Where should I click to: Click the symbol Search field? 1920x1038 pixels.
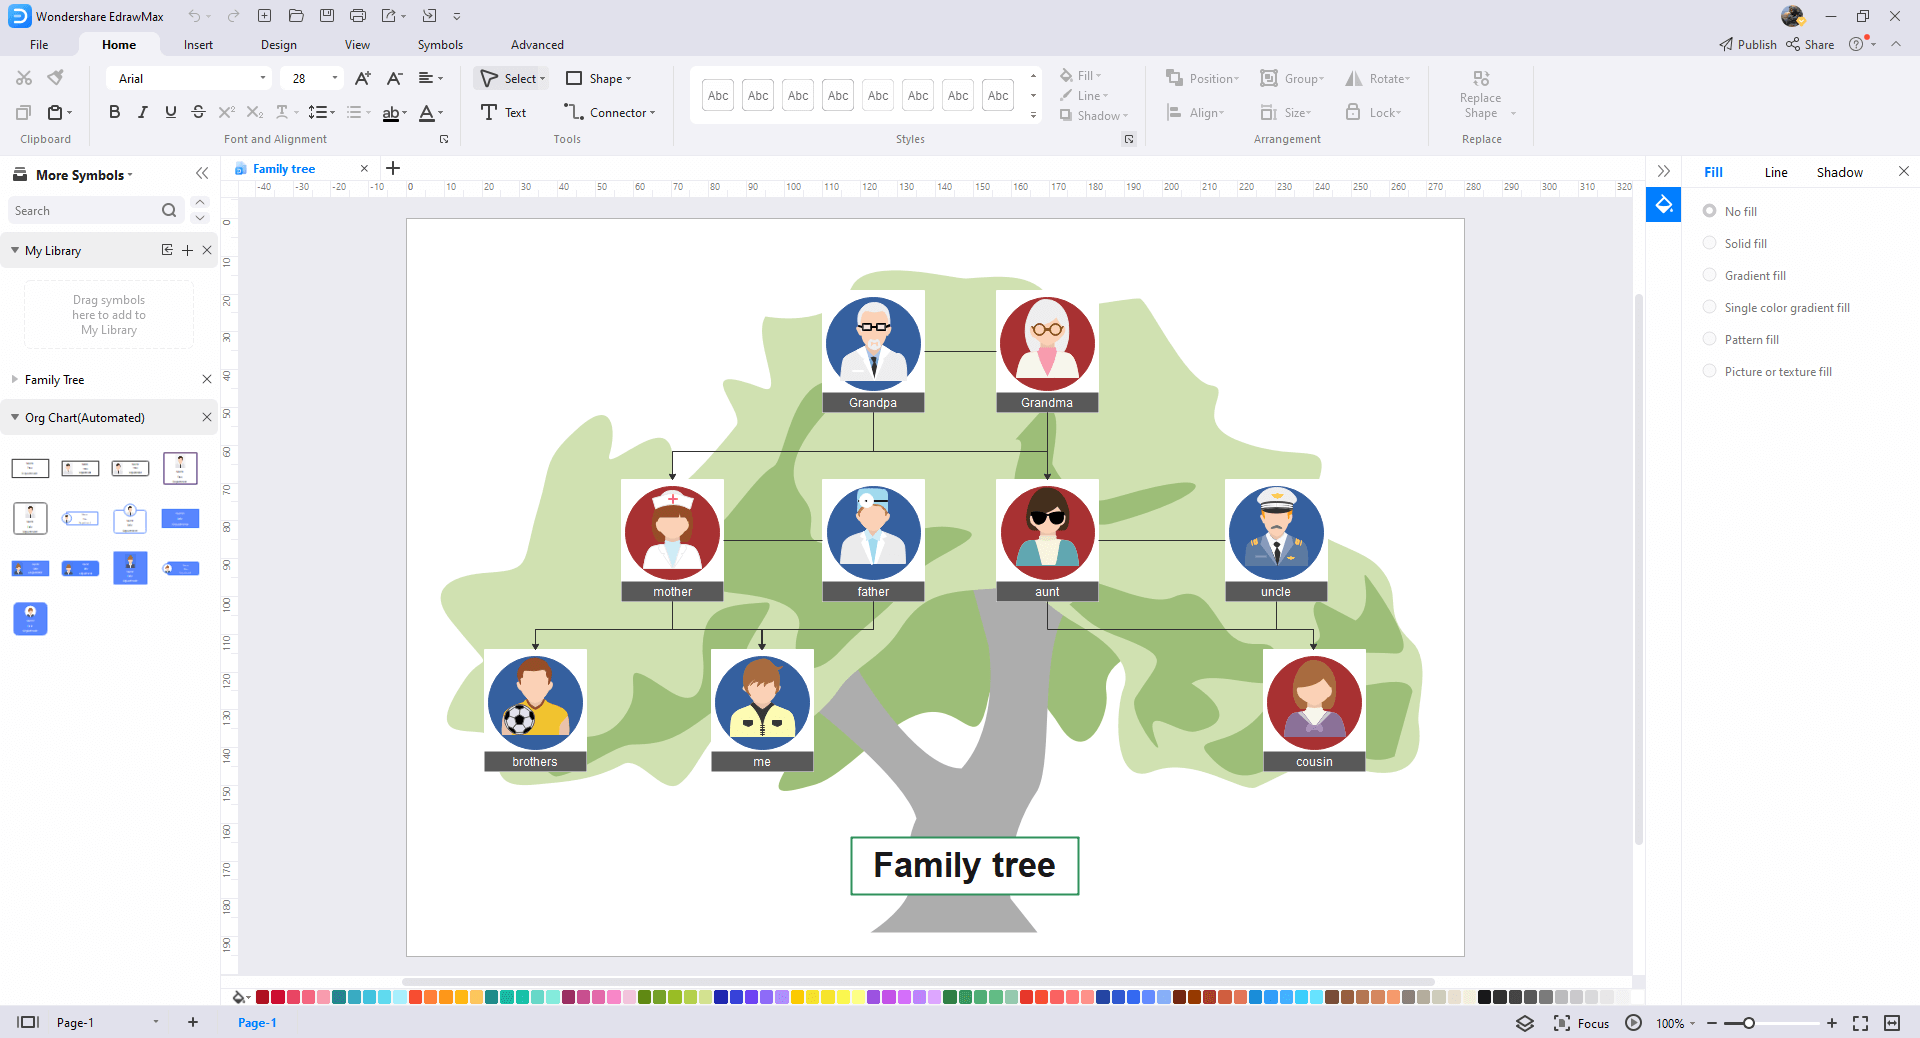coord(85,211)
